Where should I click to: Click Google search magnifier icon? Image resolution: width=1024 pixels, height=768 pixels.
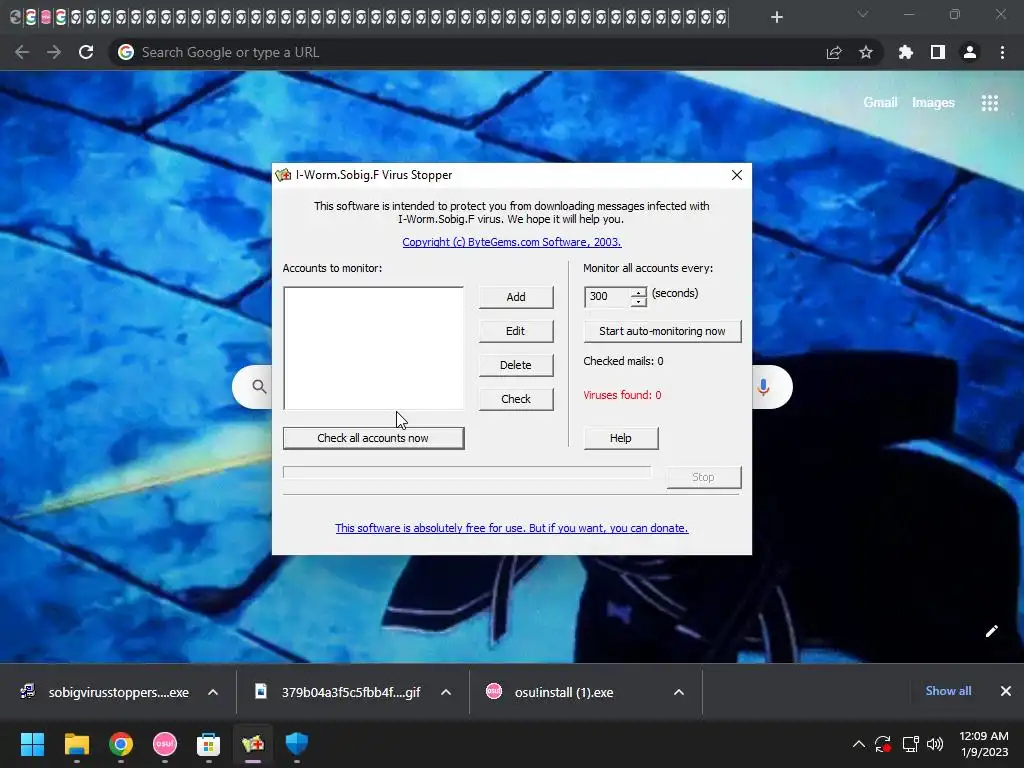tap(259, 387)
